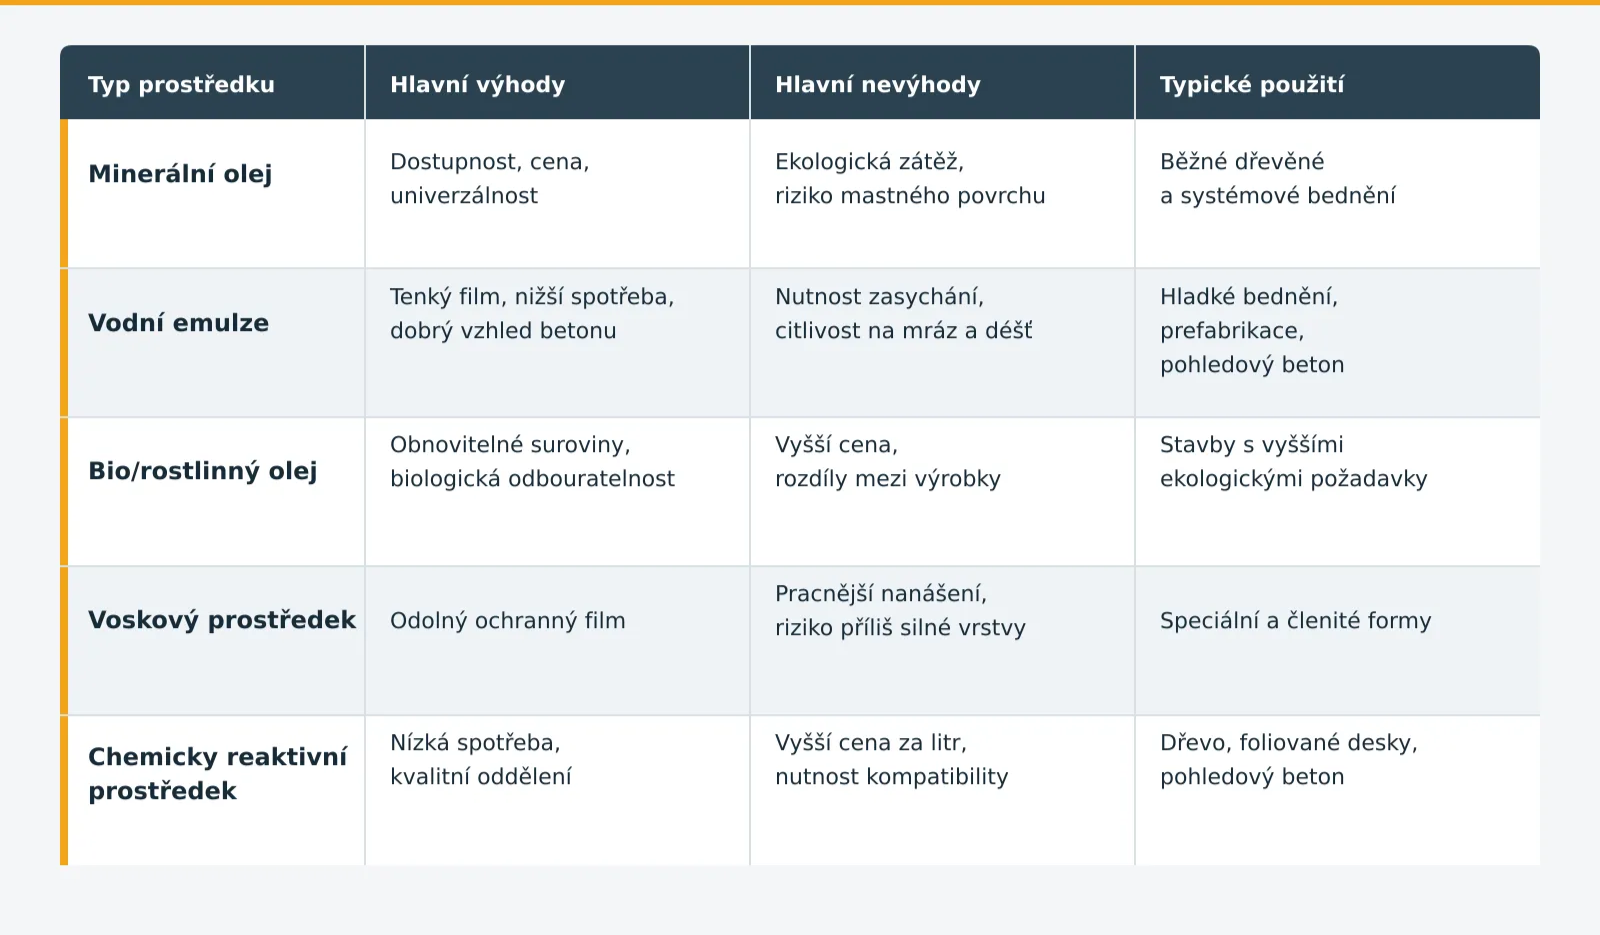Click the 'Pracnější nanášení' cell
Viewport: 1600px width, 935px height.
point(942,641)
